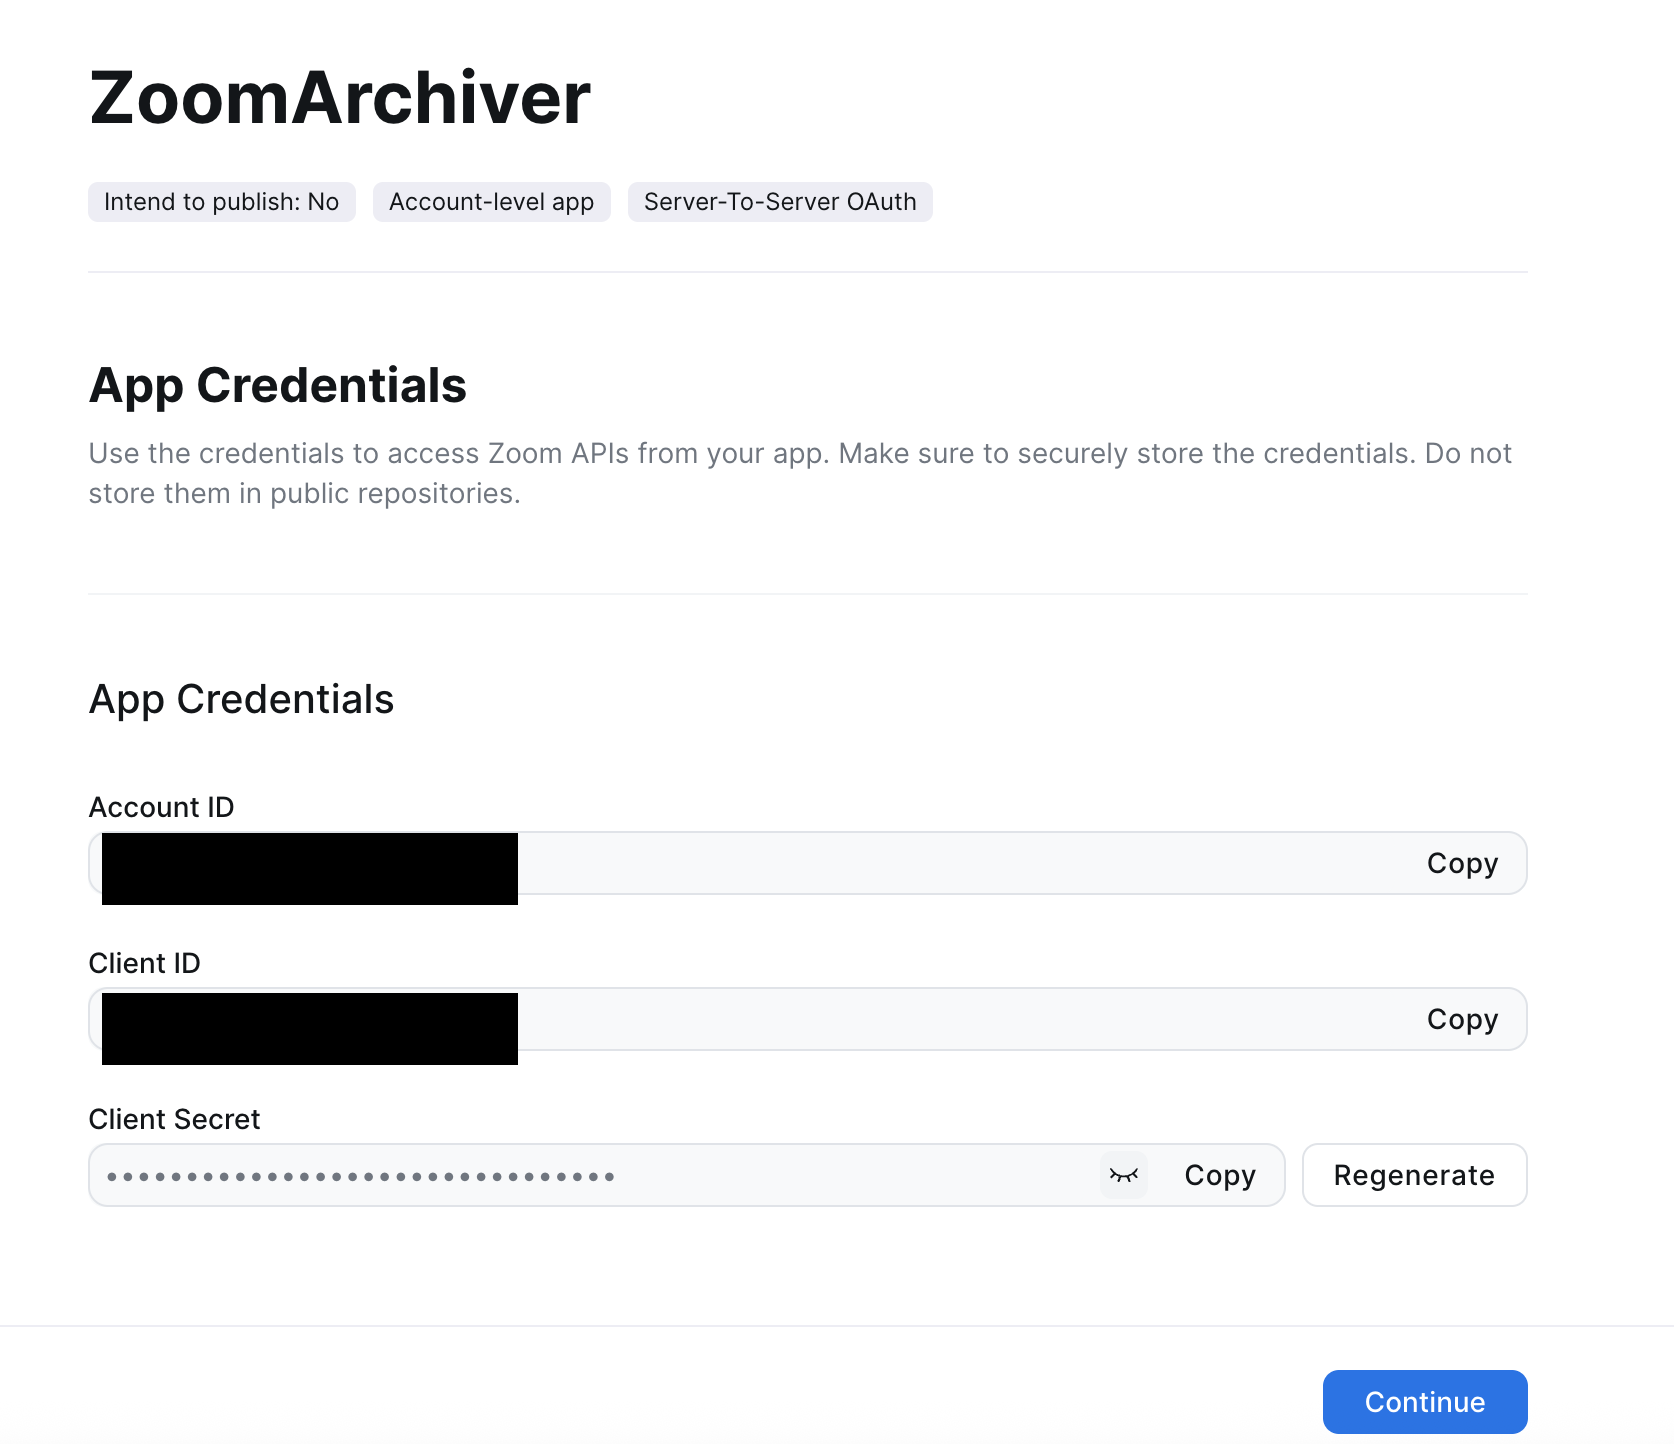Regenerate the Client Secret
The height and width of the screenshot is (1444, 1674).
1413,1175
